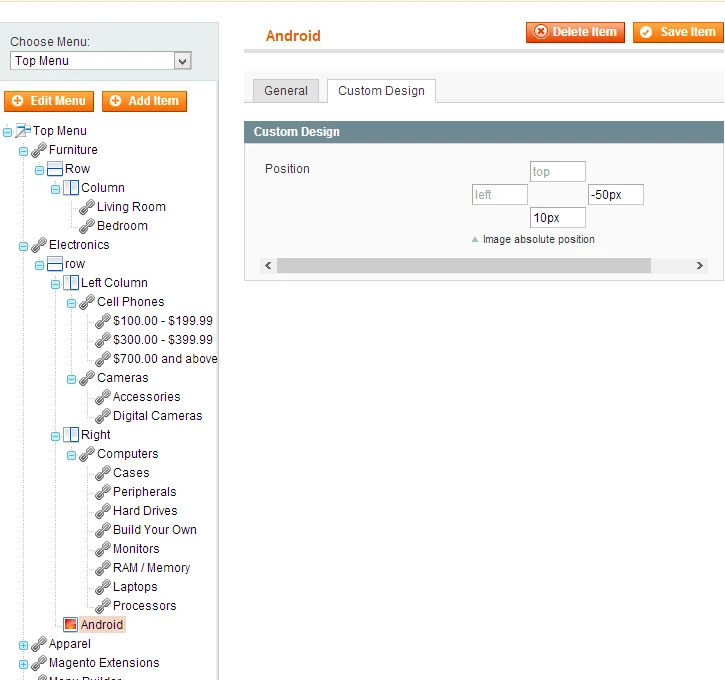Click the Delete Item button
The image size is (725, 680).
point(575,32)
